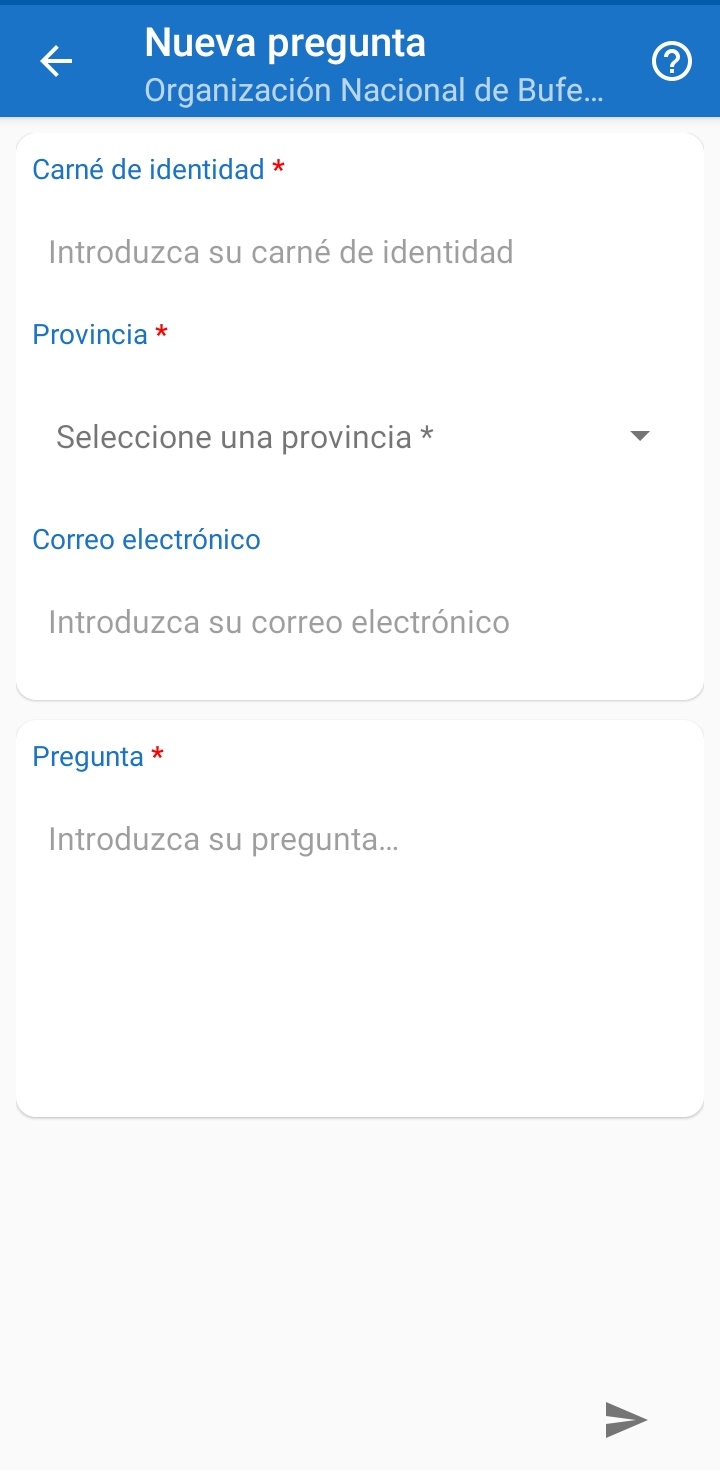Expand the province dropdown arrow
The height and width of the screenshot is (1470, 720).
(x=640, y=436)
